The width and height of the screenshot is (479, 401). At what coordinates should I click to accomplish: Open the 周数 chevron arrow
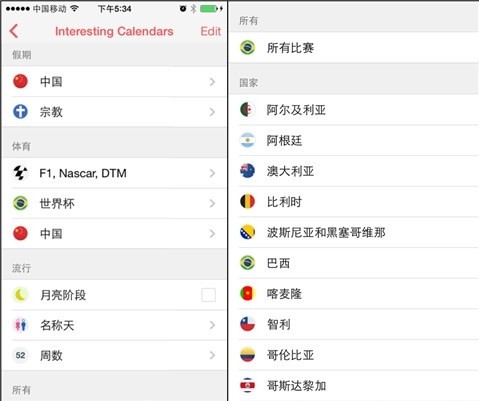tap(212, 355)
